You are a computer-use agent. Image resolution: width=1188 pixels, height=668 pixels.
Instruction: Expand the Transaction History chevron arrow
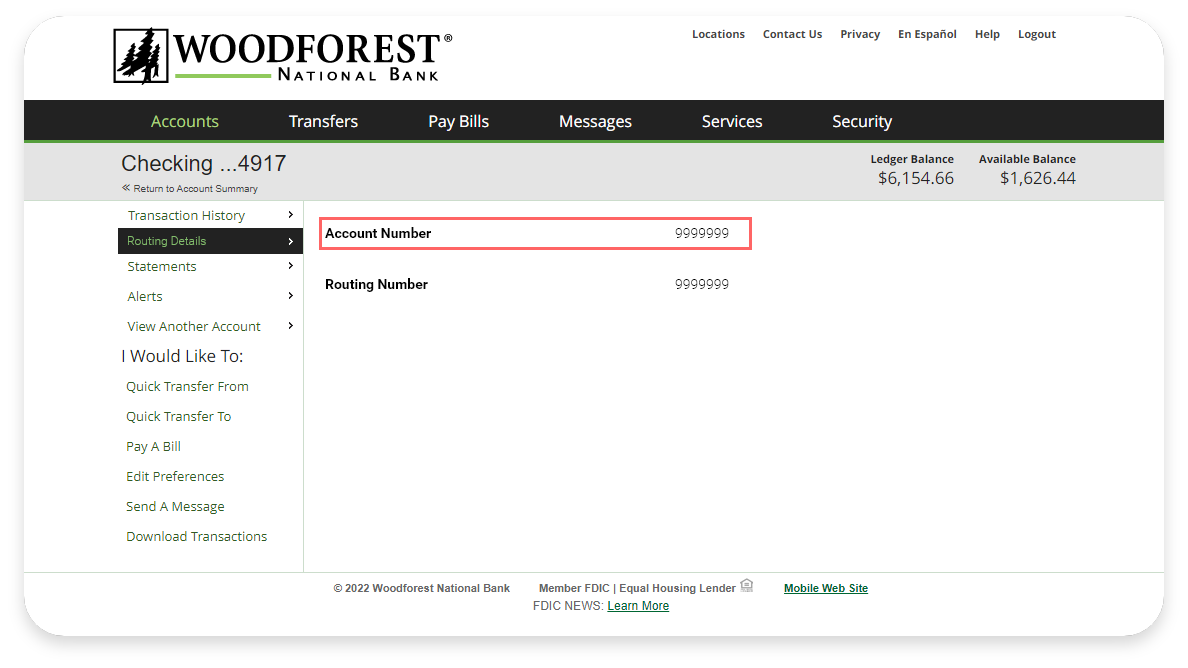(x=291, y=215)
